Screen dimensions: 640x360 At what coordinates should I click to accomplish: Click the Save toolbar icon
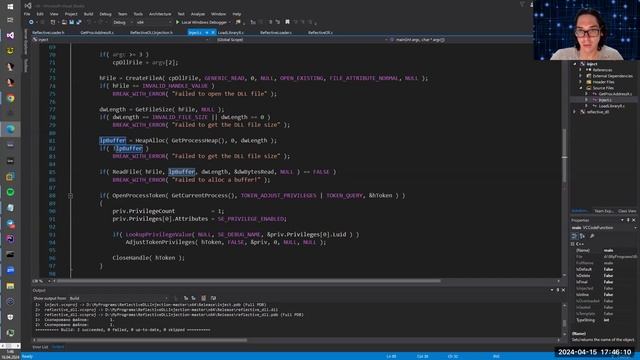click(x=71, y=22)
